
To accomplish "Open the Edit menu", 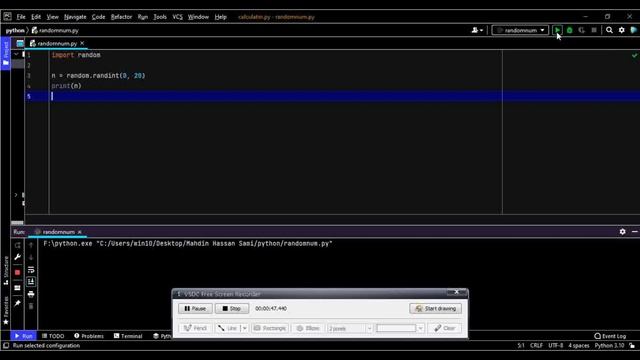I will [36, 17].
